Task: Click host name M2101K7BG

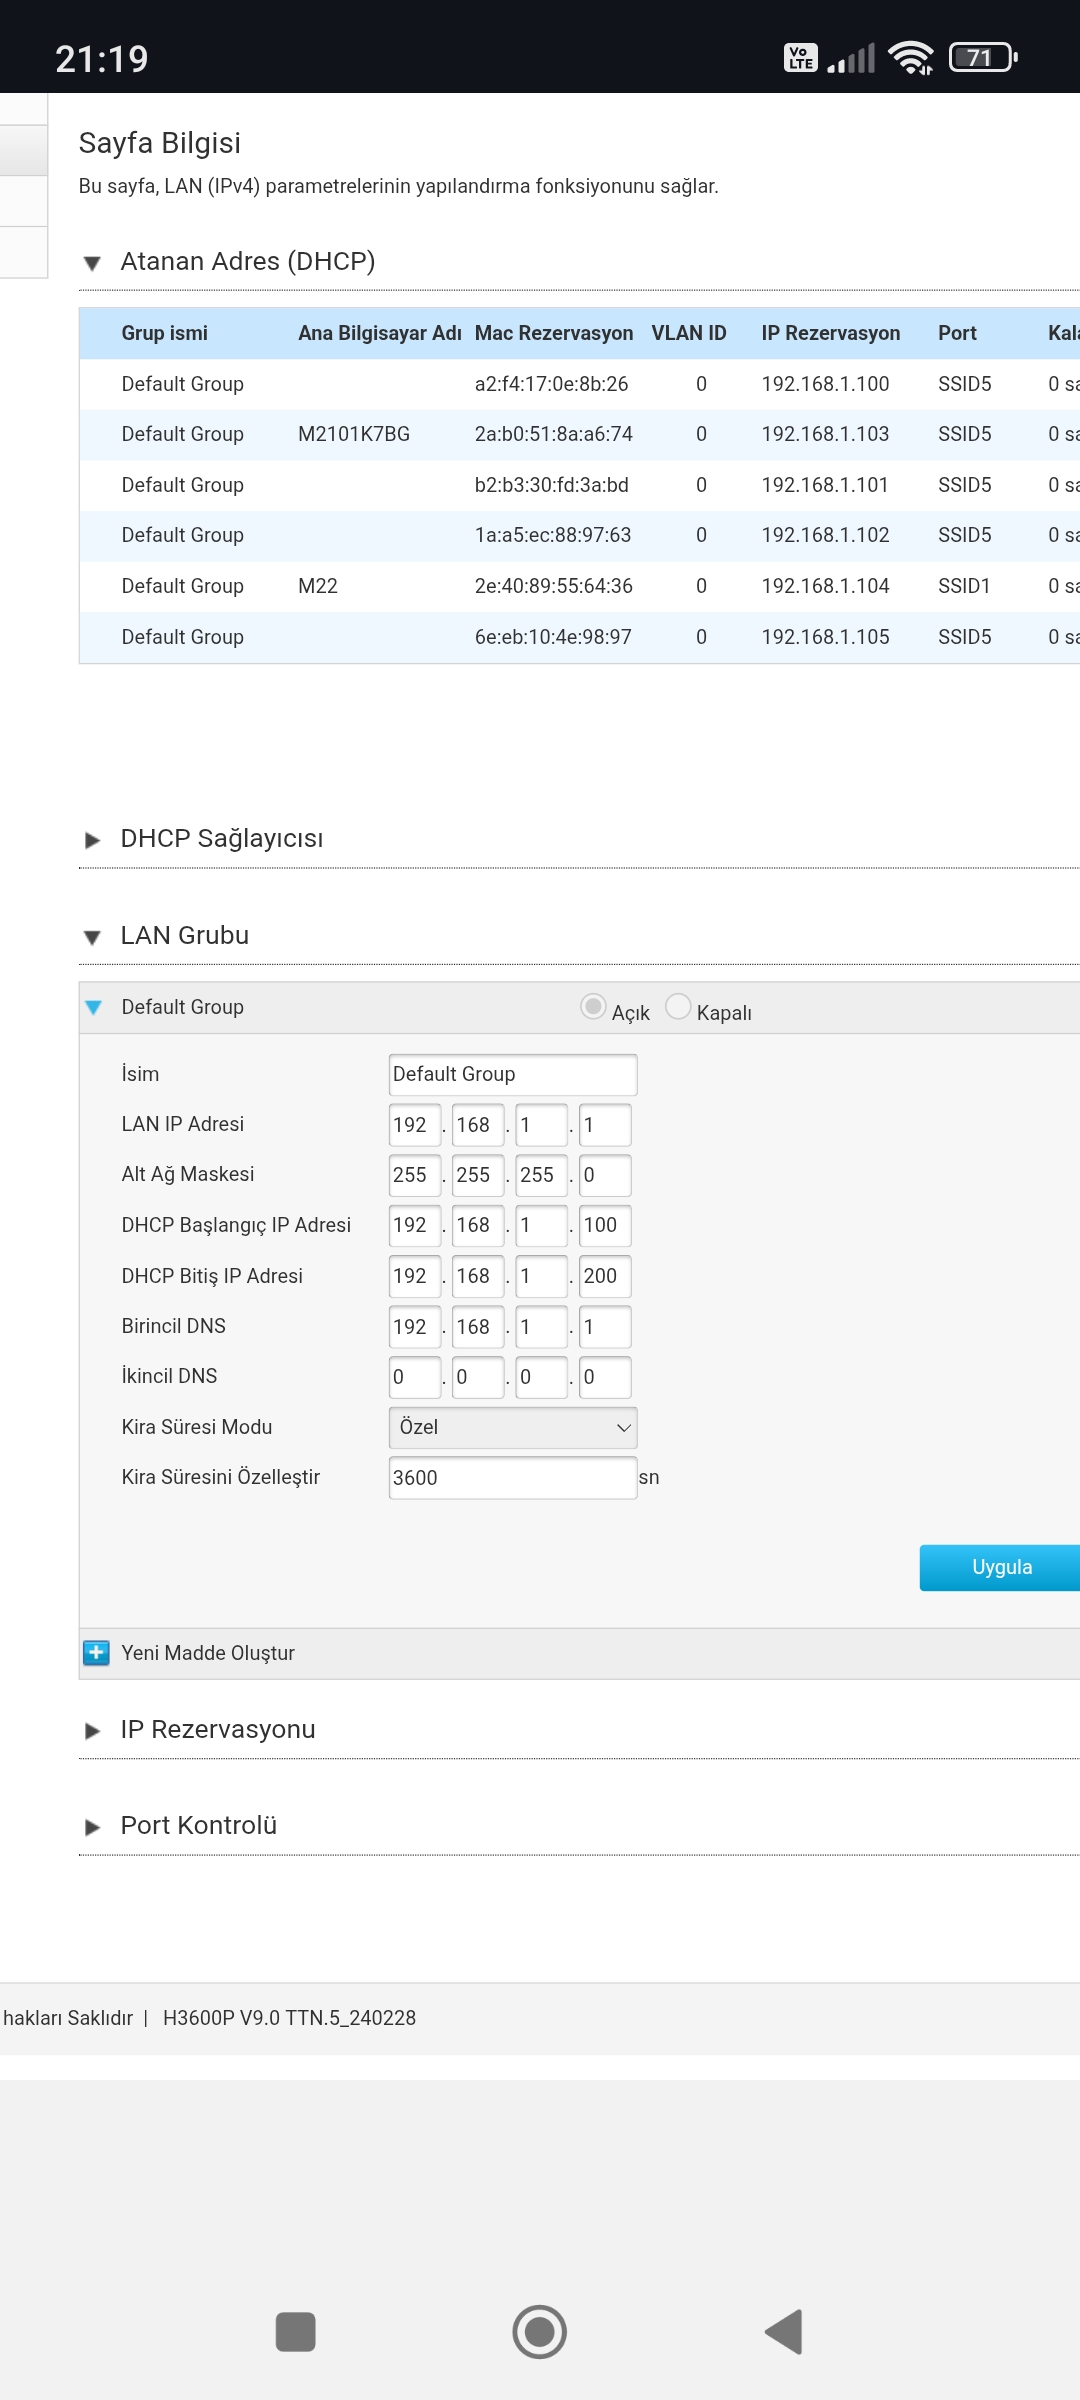Action: [354, 434]
